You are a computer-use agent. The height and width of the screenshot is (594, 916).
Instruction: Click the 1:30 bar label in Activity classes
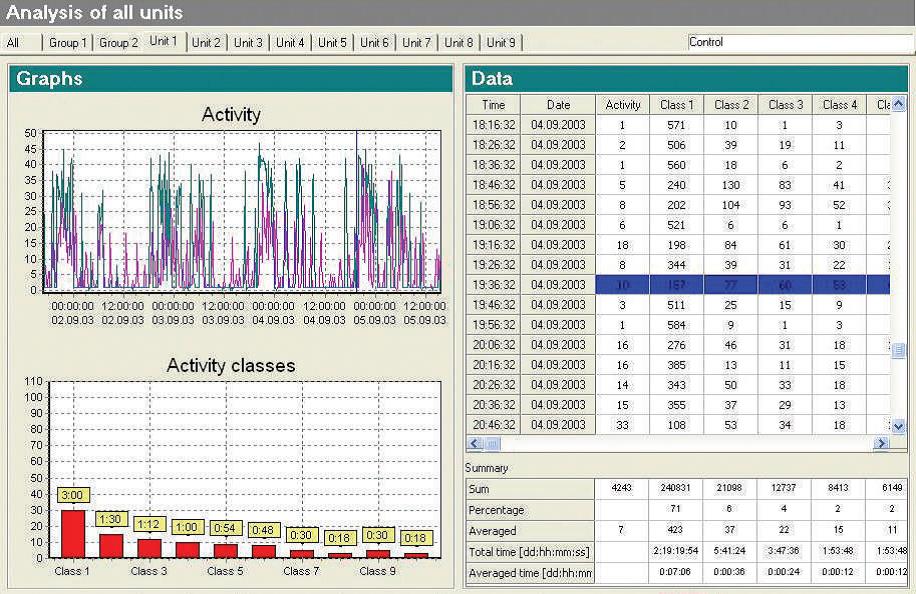click(x=110, y=519)
